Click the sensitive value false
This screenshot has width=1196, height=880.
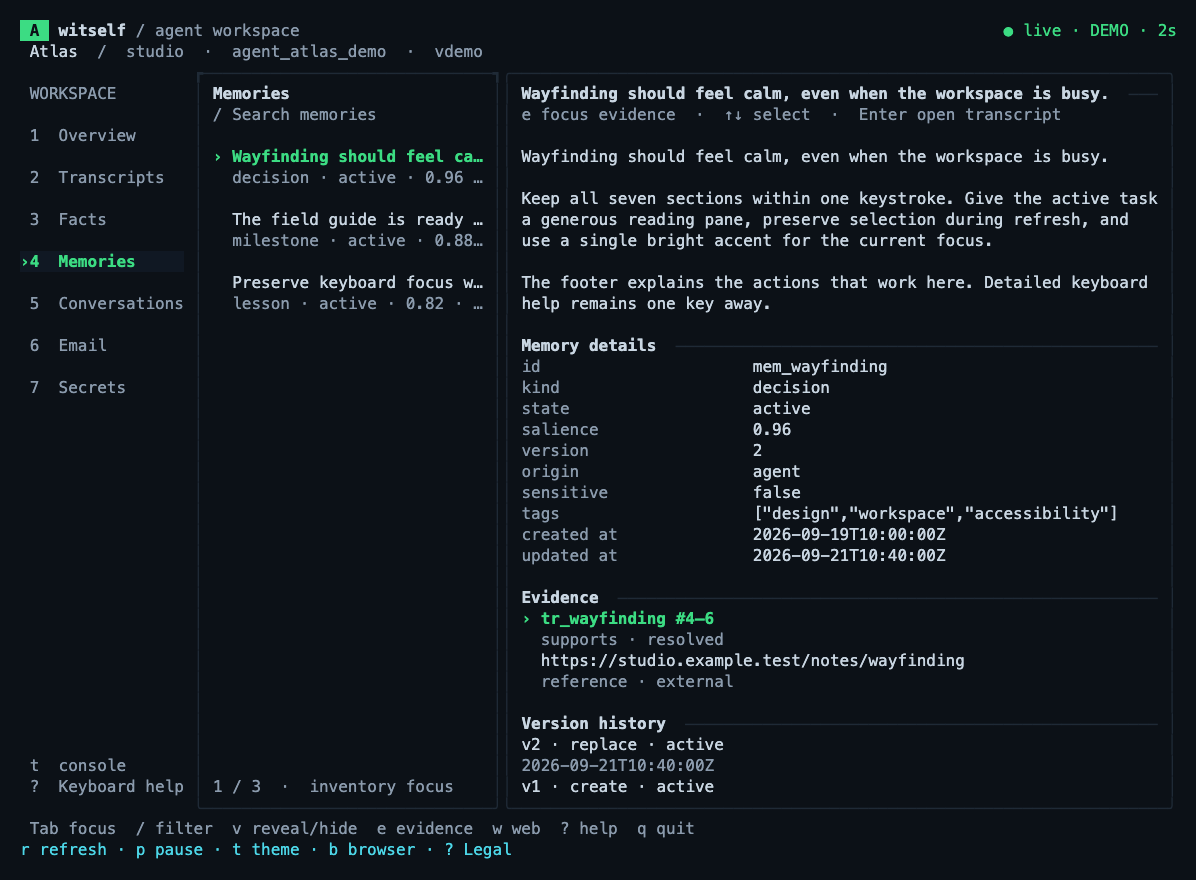(x=776, y=493)
